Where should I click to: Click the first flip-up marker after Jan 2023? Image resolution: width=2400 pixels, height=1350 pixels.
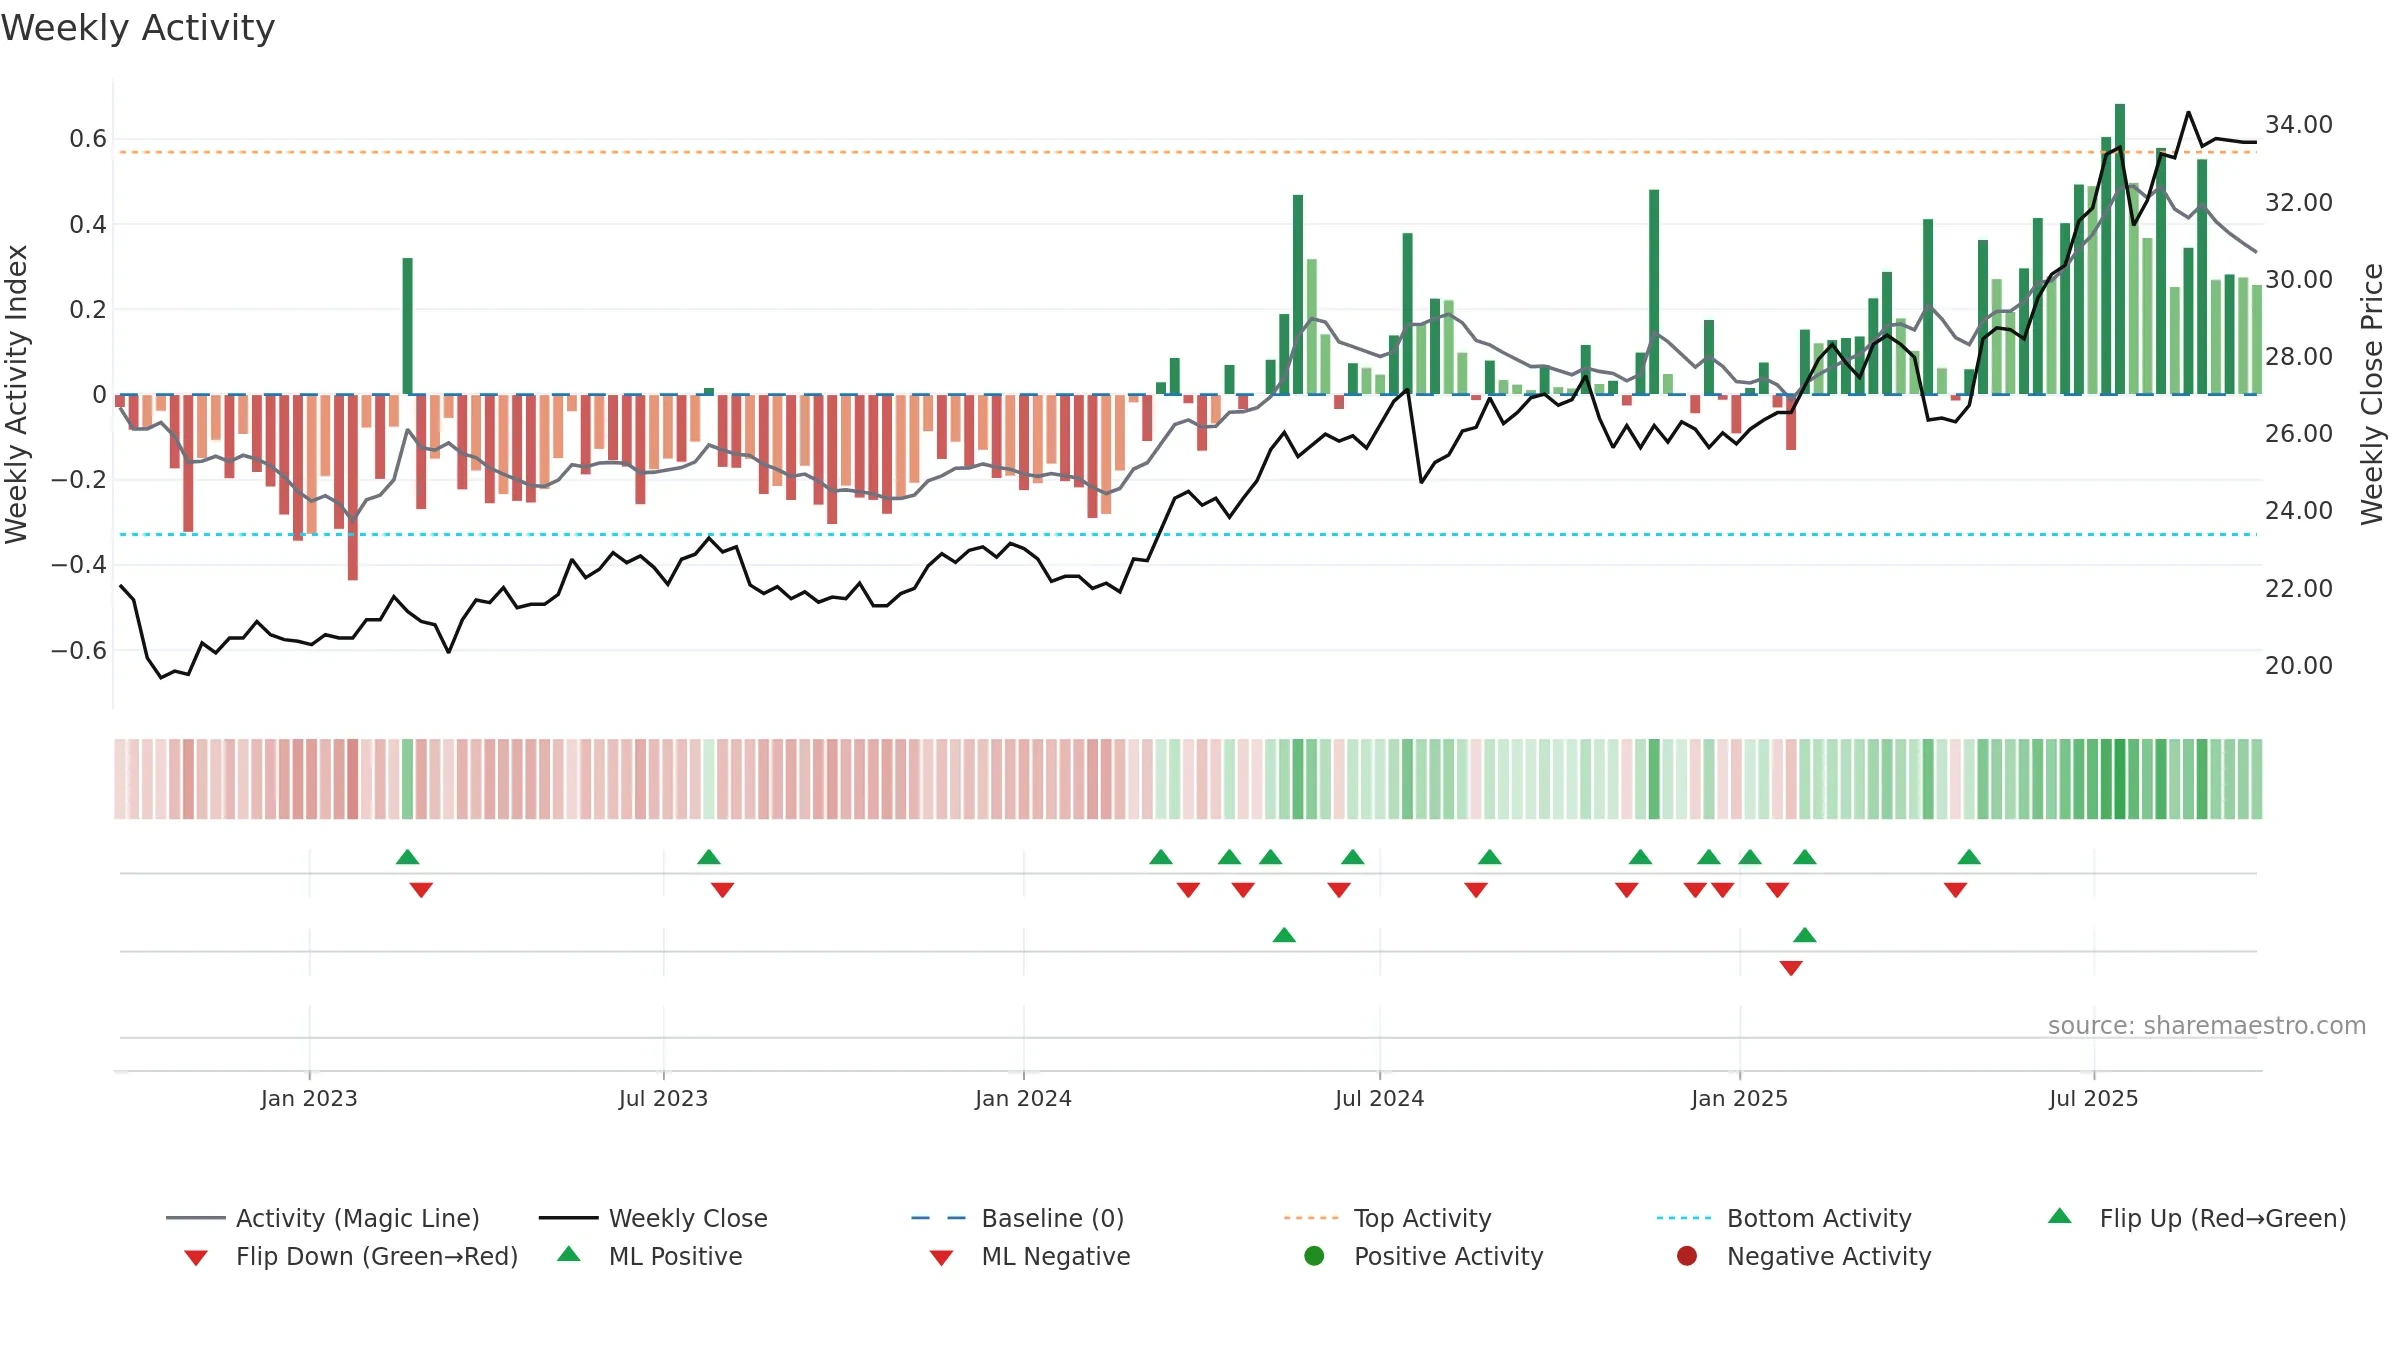407,857
